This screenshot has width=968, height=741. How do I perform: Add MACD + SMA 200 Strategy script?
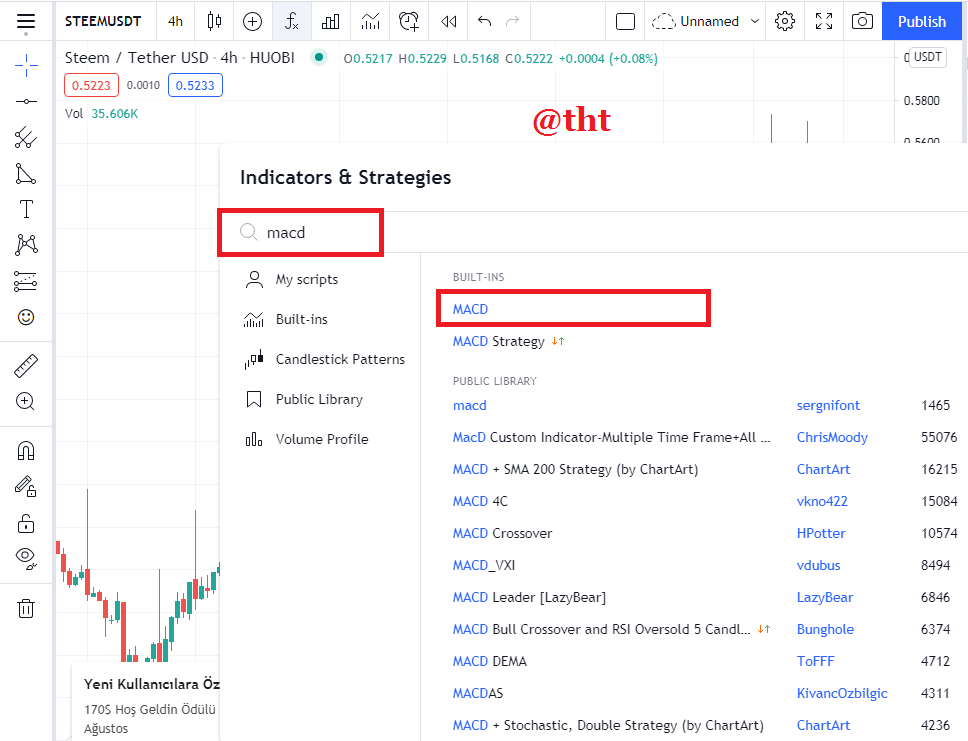[x=575, y=470]
